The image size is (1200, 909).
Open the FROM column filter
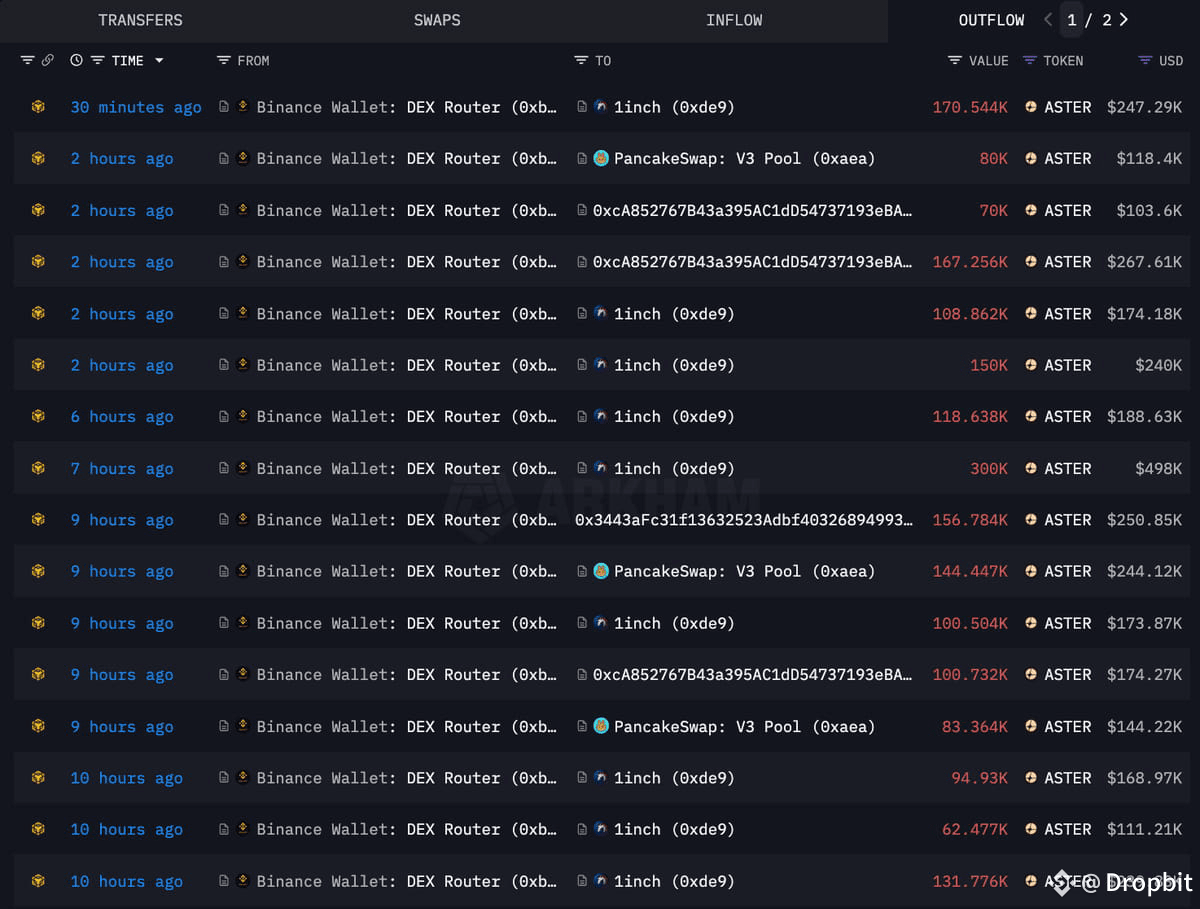pos(223,61)
